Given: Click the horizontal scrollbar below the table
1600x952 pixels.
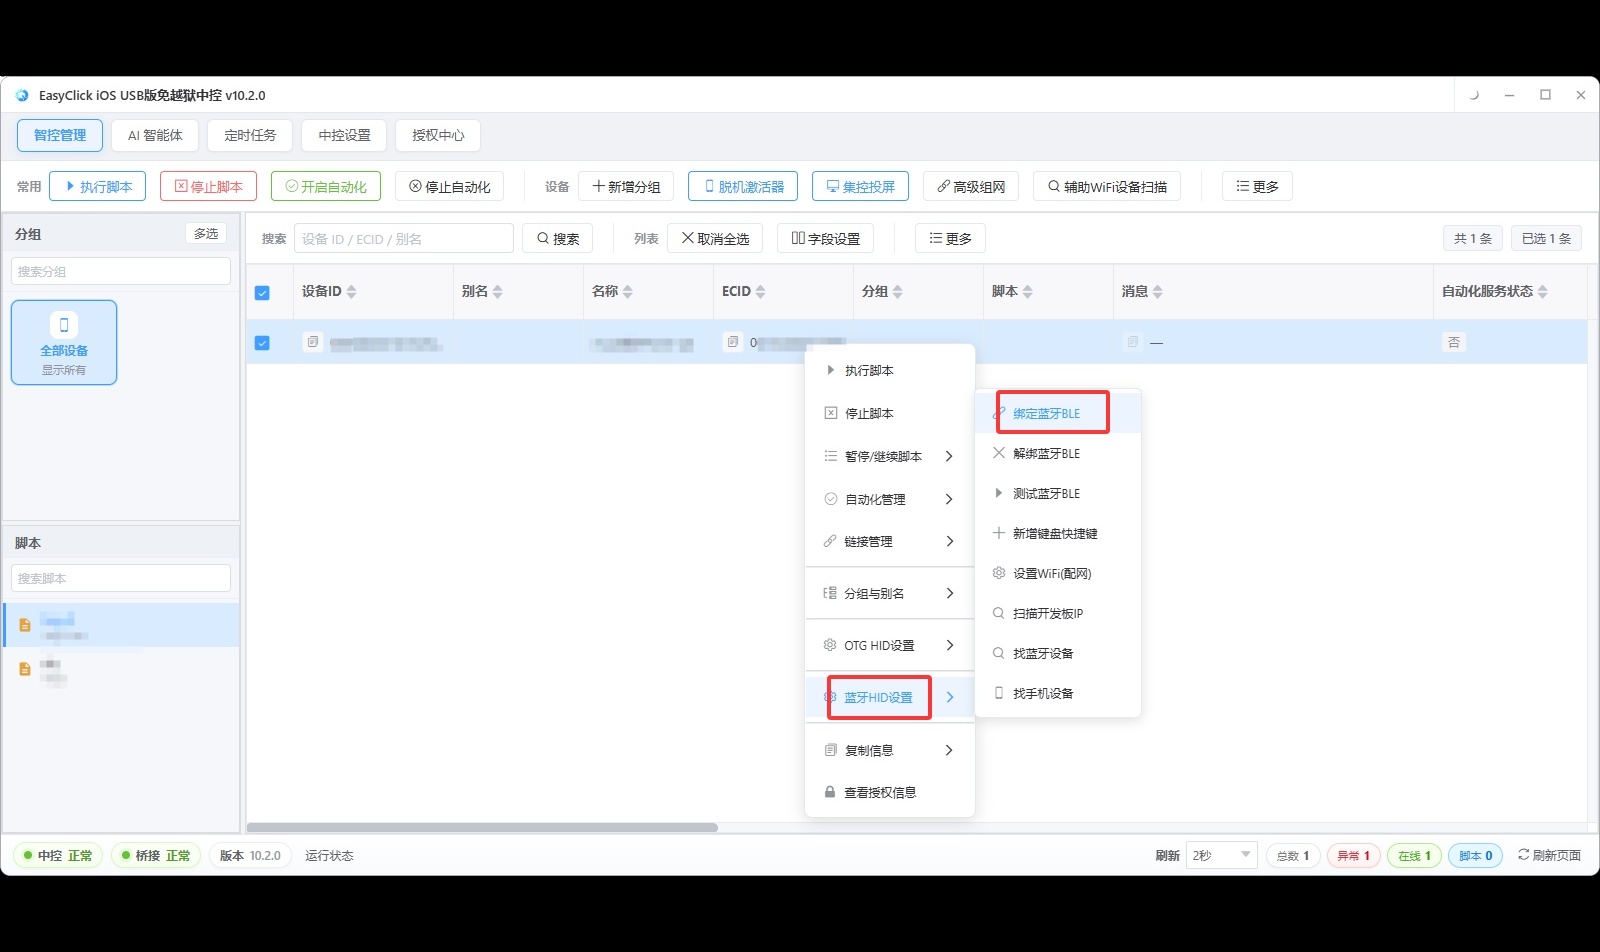Looking at the screenshot, I should 482,827.
